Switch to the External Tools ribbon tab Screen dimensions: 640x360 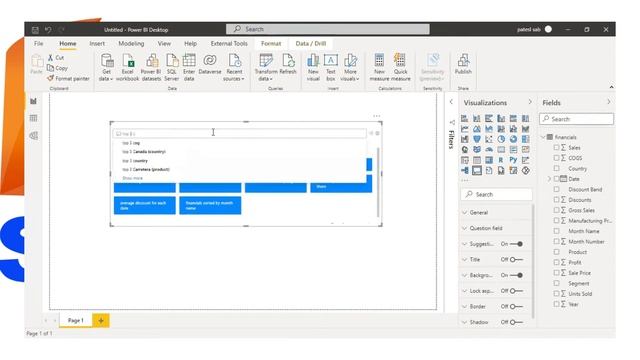point(229,43)
